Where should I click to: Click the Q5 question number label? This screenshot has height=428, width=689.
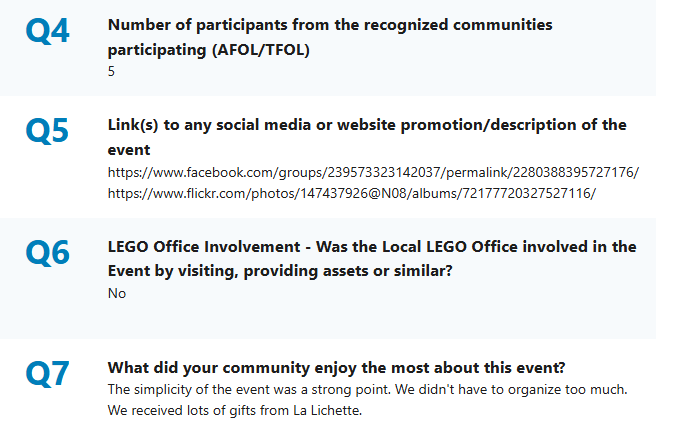(x=47, y=131)
